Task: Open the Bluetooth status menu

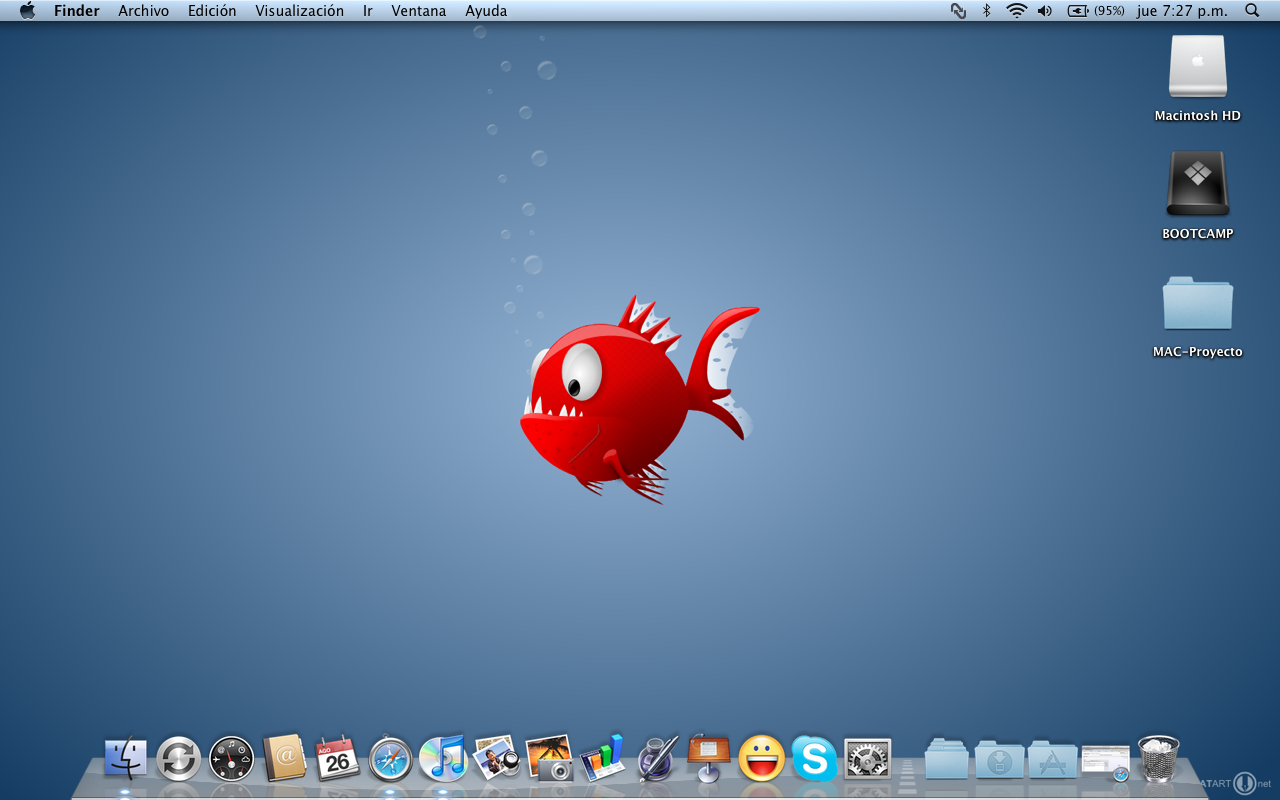Action: [986, 11]
